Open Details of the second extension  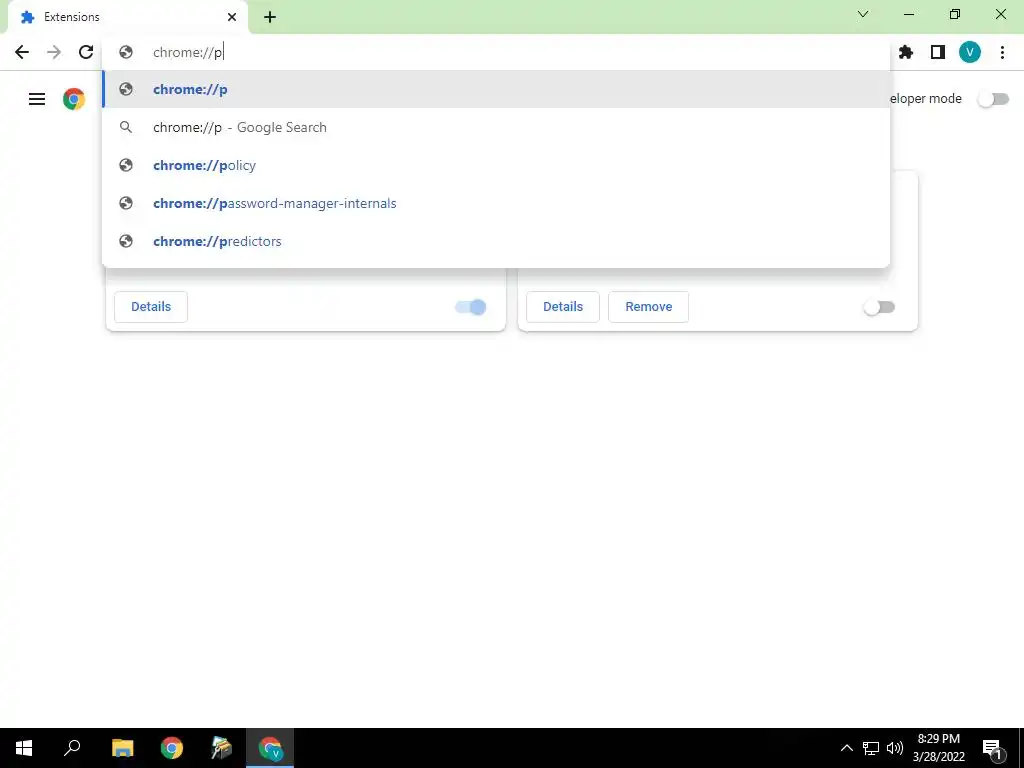point(563,307)
